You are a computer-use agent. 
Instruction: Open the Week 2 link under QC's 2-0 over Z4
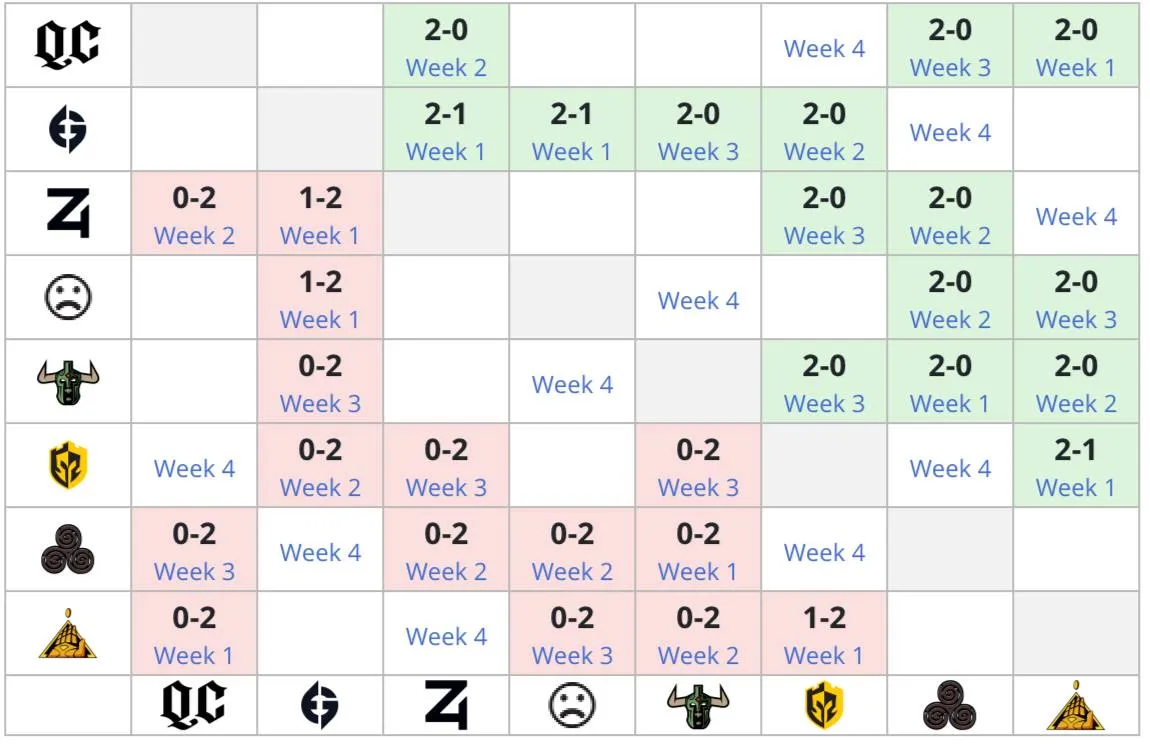coord(446,68)
